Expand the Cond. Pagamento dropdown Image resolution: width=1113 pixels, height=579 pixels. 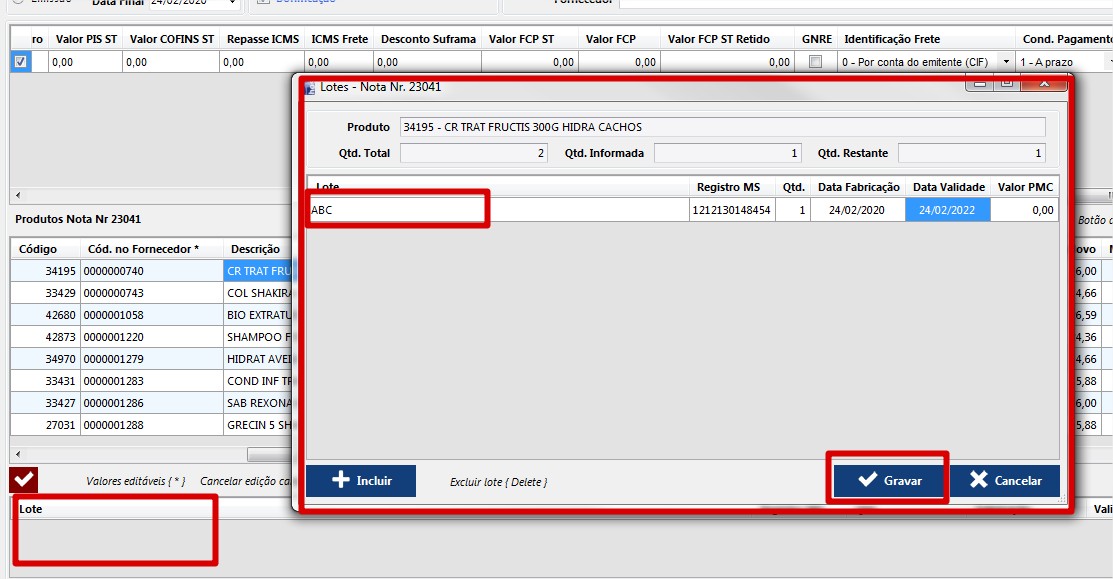tap(1109, 62)
